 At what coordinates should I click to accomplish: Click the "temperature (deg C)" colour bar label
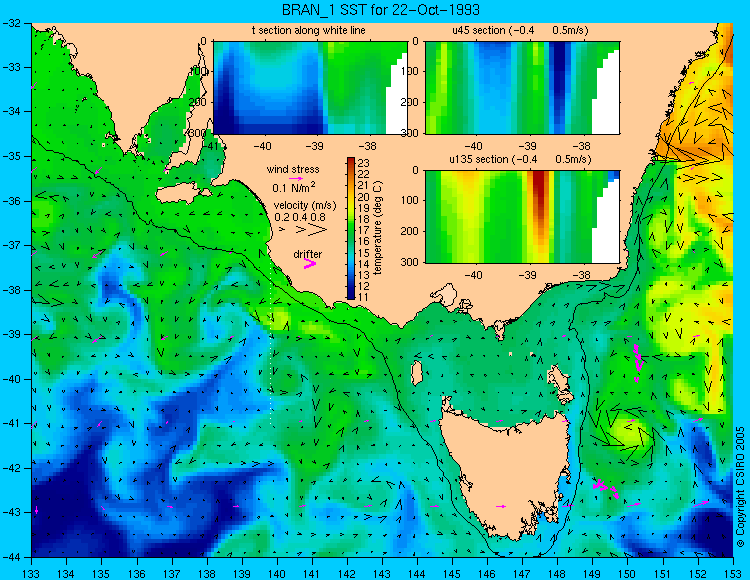coord(378,228)
